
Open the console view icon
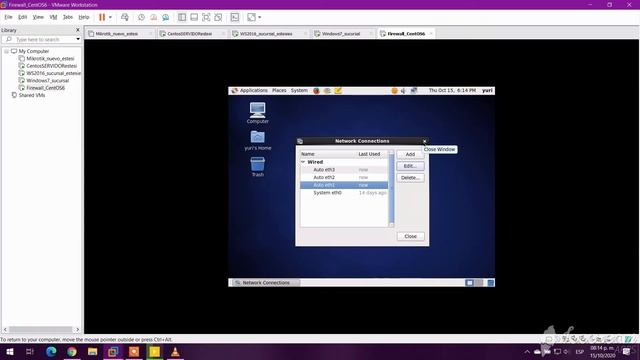(x=235, y=17)
